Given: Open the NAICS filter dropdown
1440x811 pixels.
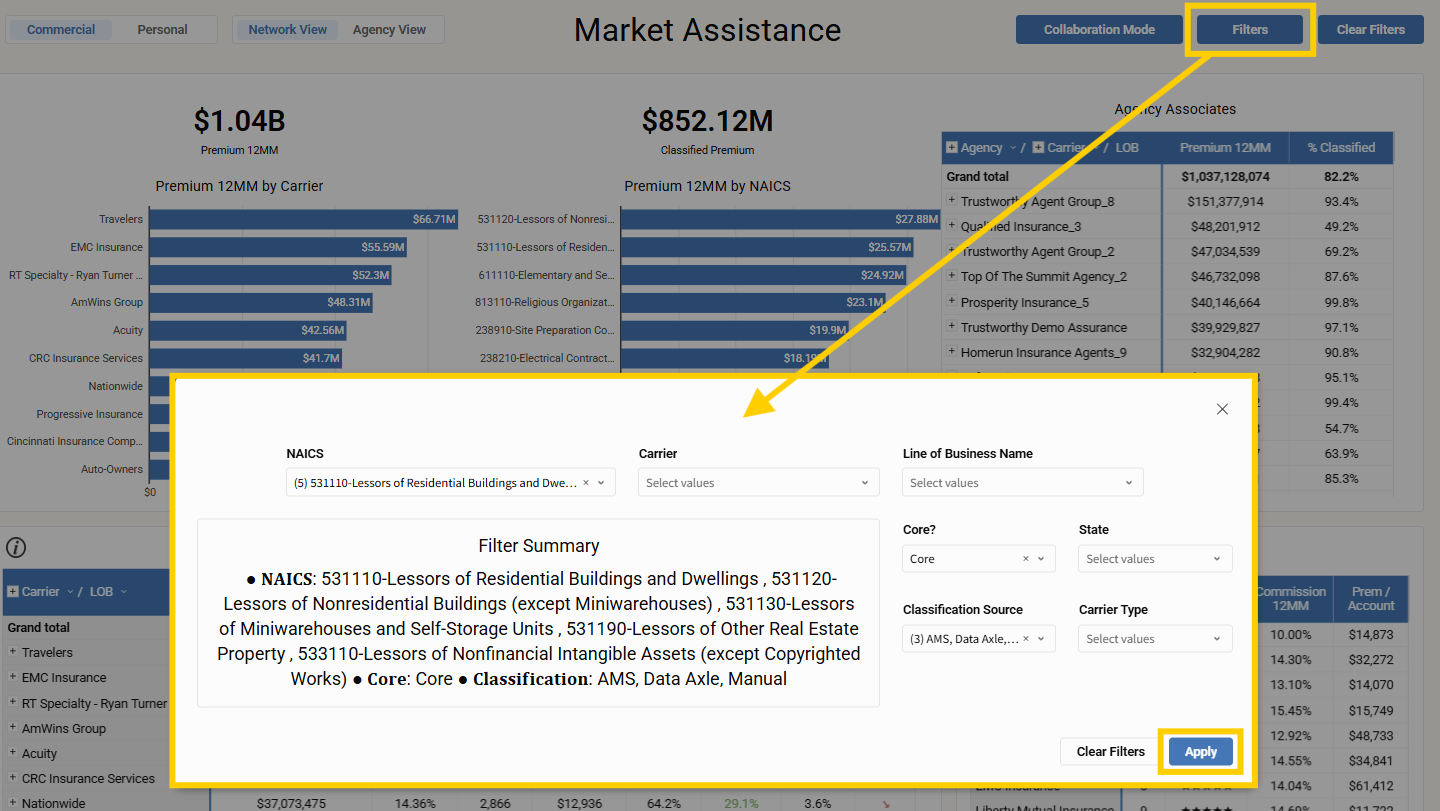Looking at the screenshot, I should [x=601, y=482].
